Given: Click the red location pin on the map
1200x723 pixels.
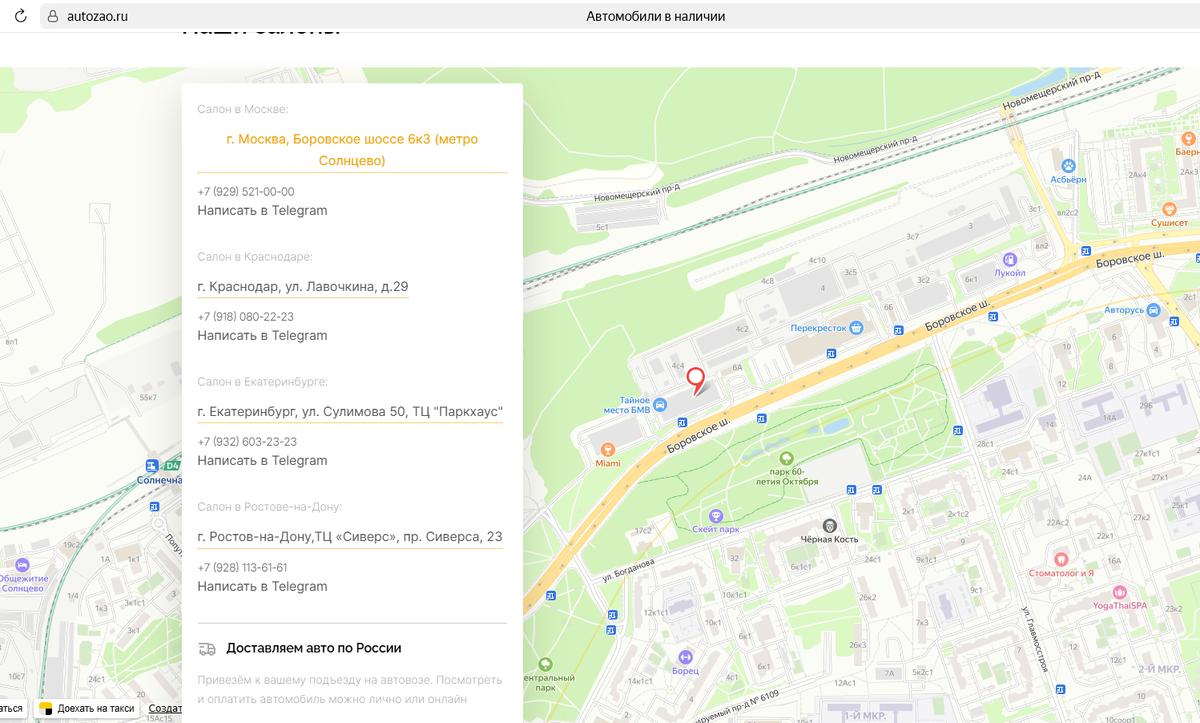Looking at the screenshot, I should point(695,381).
